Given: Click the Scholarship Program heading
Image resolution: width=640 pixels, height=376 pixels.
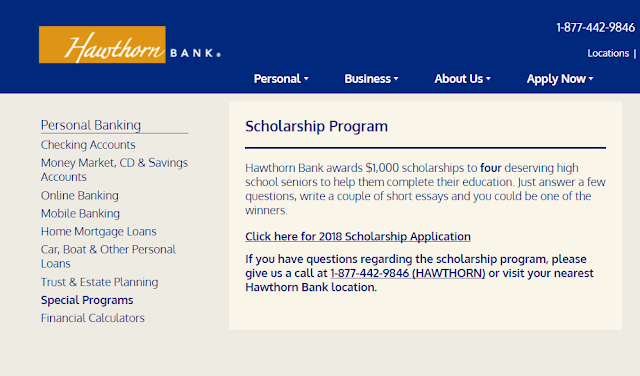Looking at the screenshot, I should pyautogui.click(x=316, y=126).
